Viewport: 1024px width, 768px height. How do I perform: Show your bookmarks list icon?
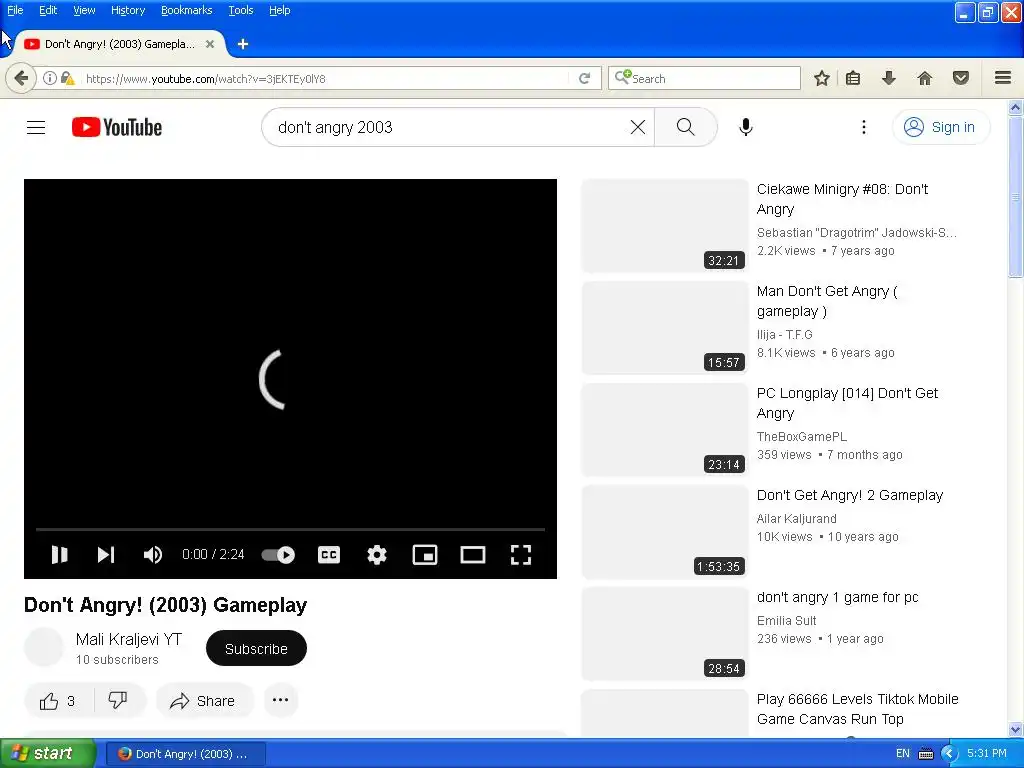point(853,78)
